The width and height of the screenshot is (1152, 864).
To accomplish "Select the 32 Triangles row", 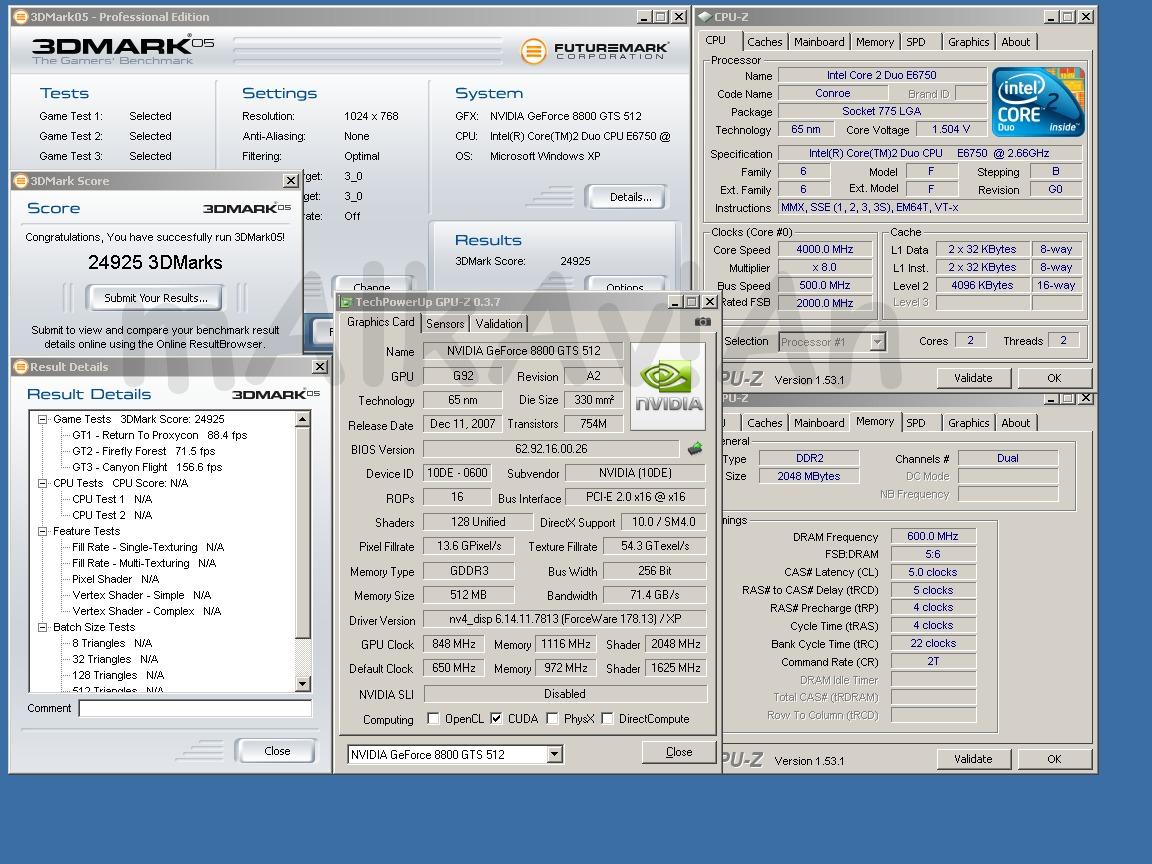I will coord(115,659).
